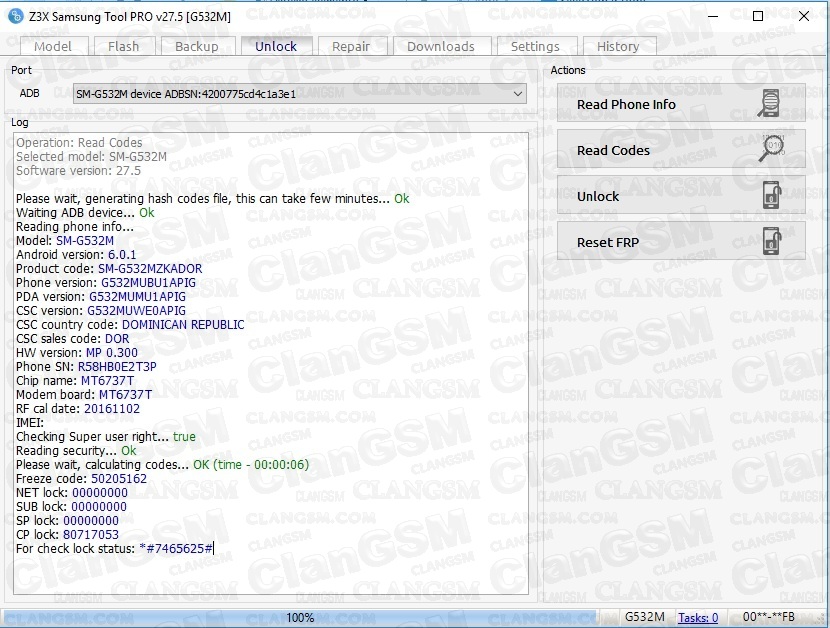
Task: Expand the ADB port device dropdown
Action: (x=300, y=94)
